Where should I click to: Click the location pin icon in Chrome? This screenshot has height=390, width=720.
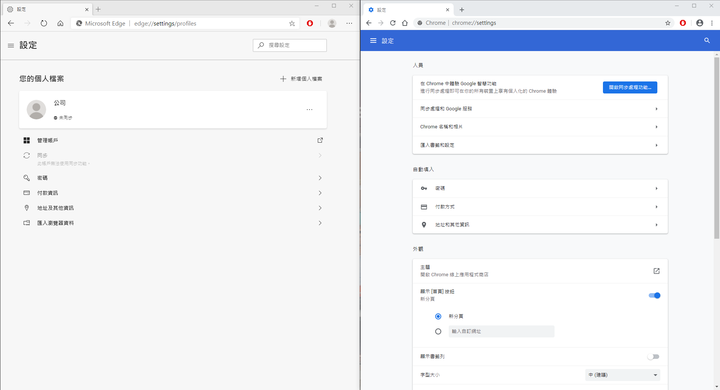(424, 225)
